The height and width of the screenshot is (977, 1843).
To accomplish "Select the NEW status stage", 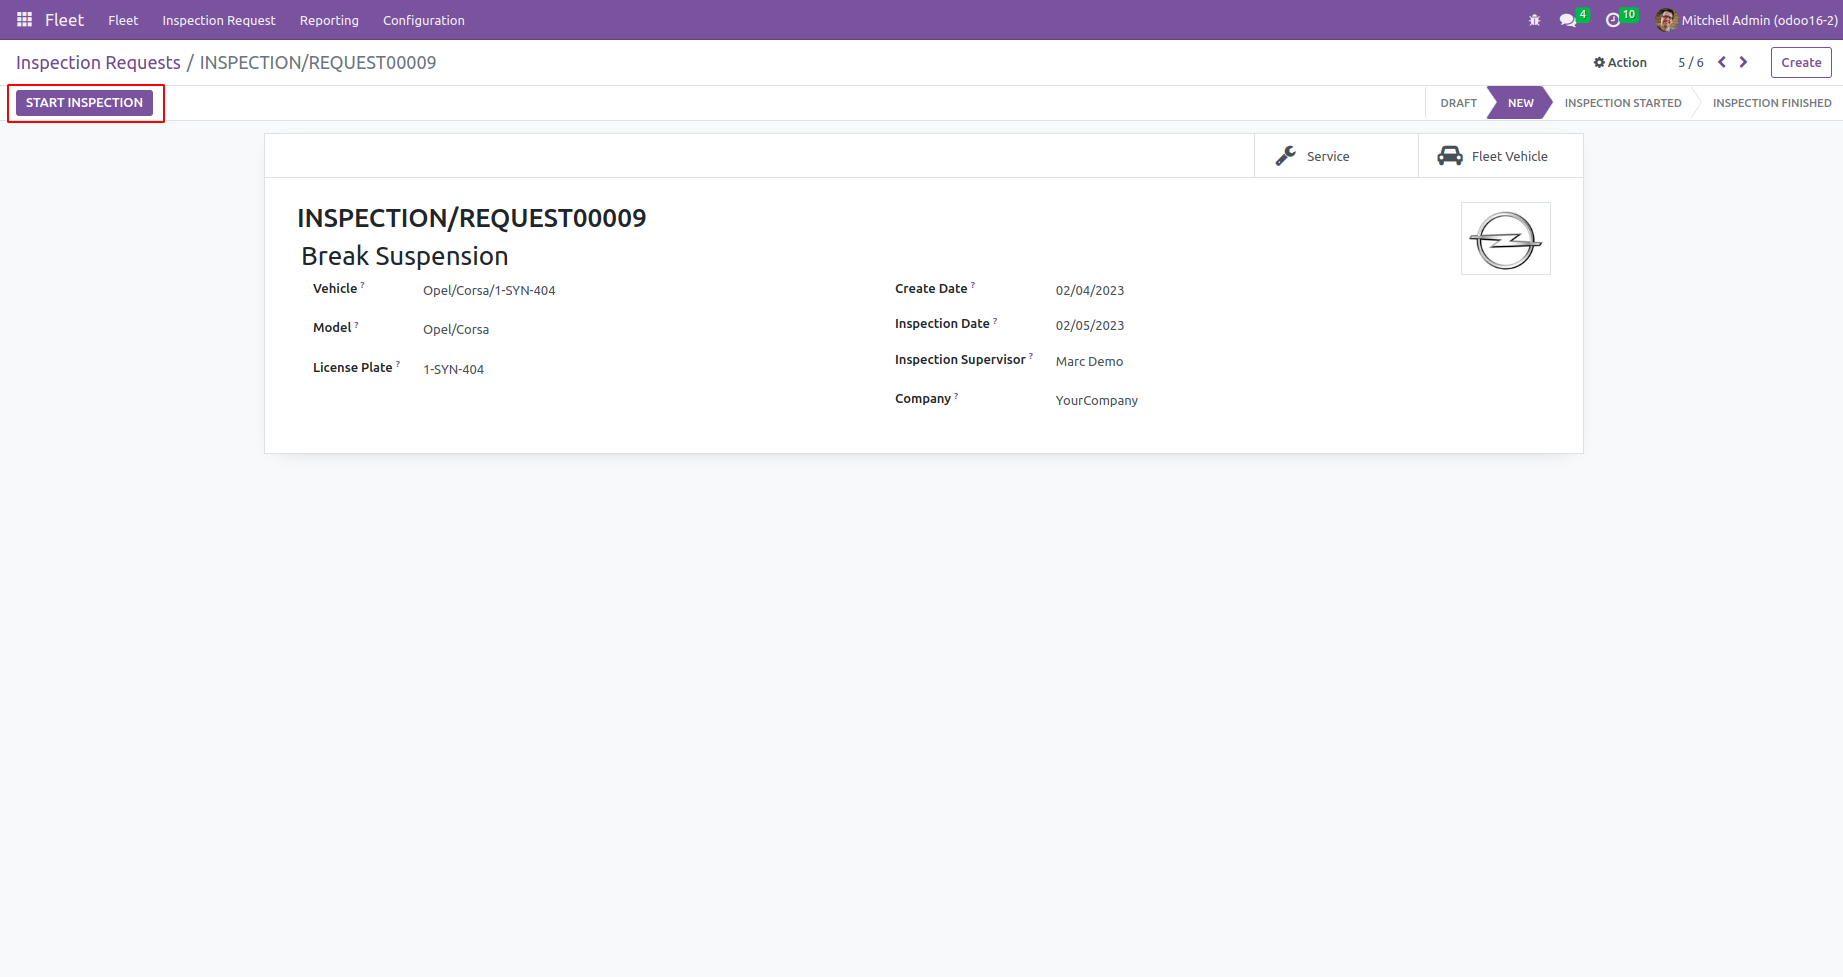I will [1520, 103].
